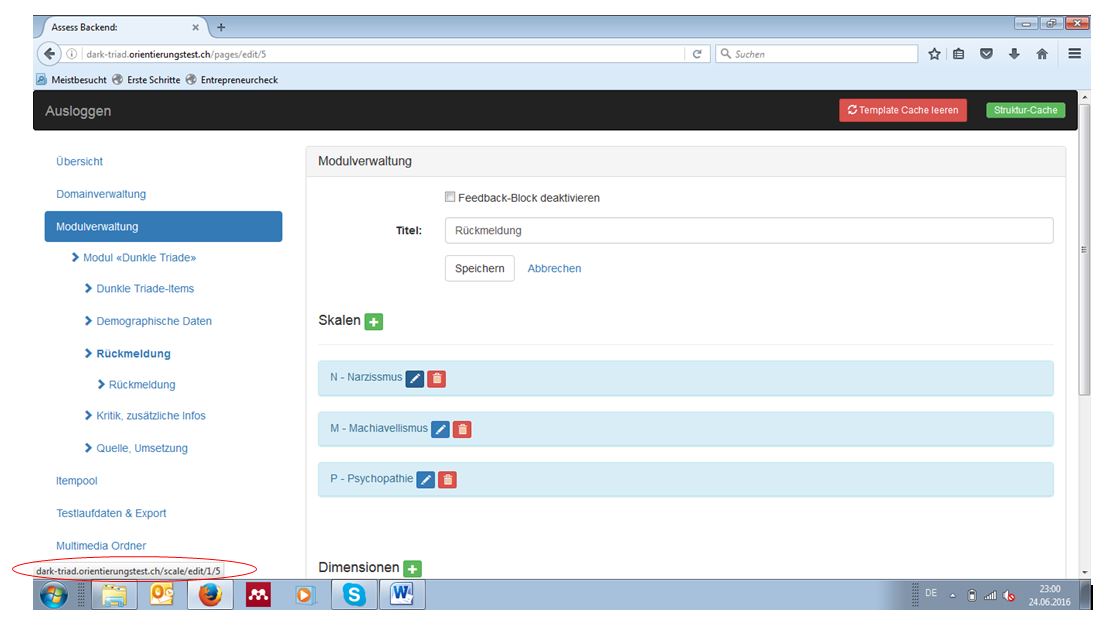The height and width of the screenshot is (631, 1116).
Task: Open Itempool in the sidebar
Action: click(x=76, y=481)
